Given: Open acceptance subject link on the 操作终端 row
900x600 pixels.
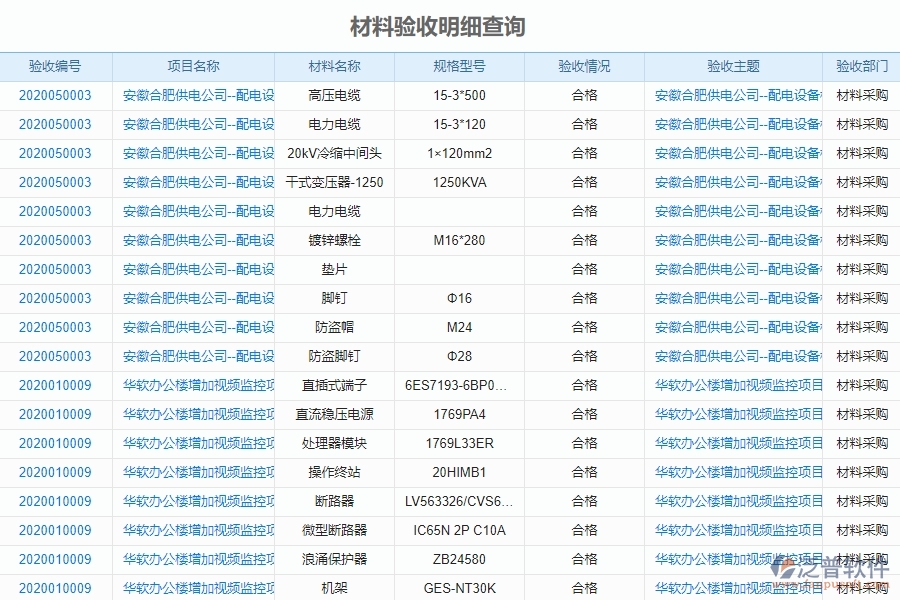Looking at the screenshot, I should (x=733, y=472).
